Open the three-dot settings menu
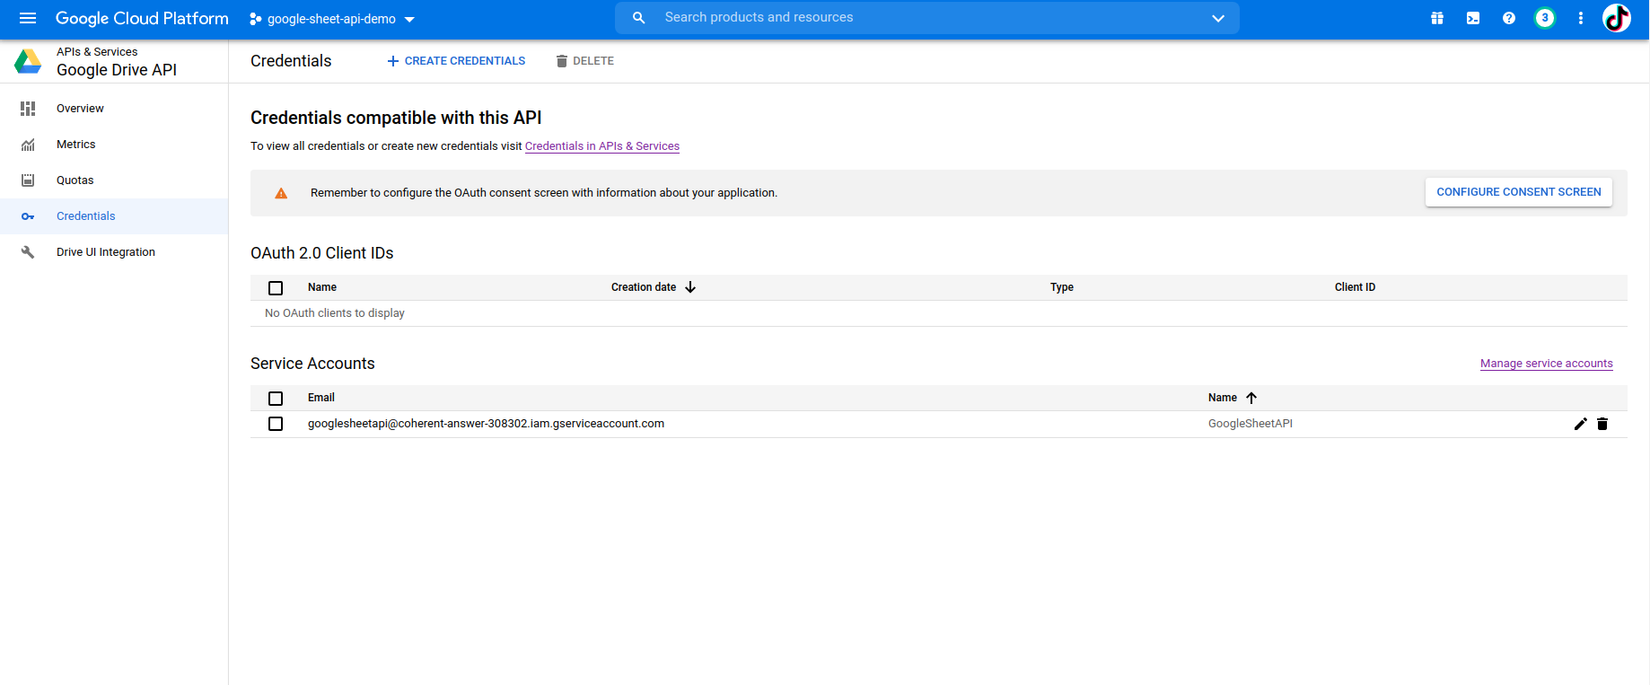This screenshot has height=685, width=1650. tap(1581, 18)
